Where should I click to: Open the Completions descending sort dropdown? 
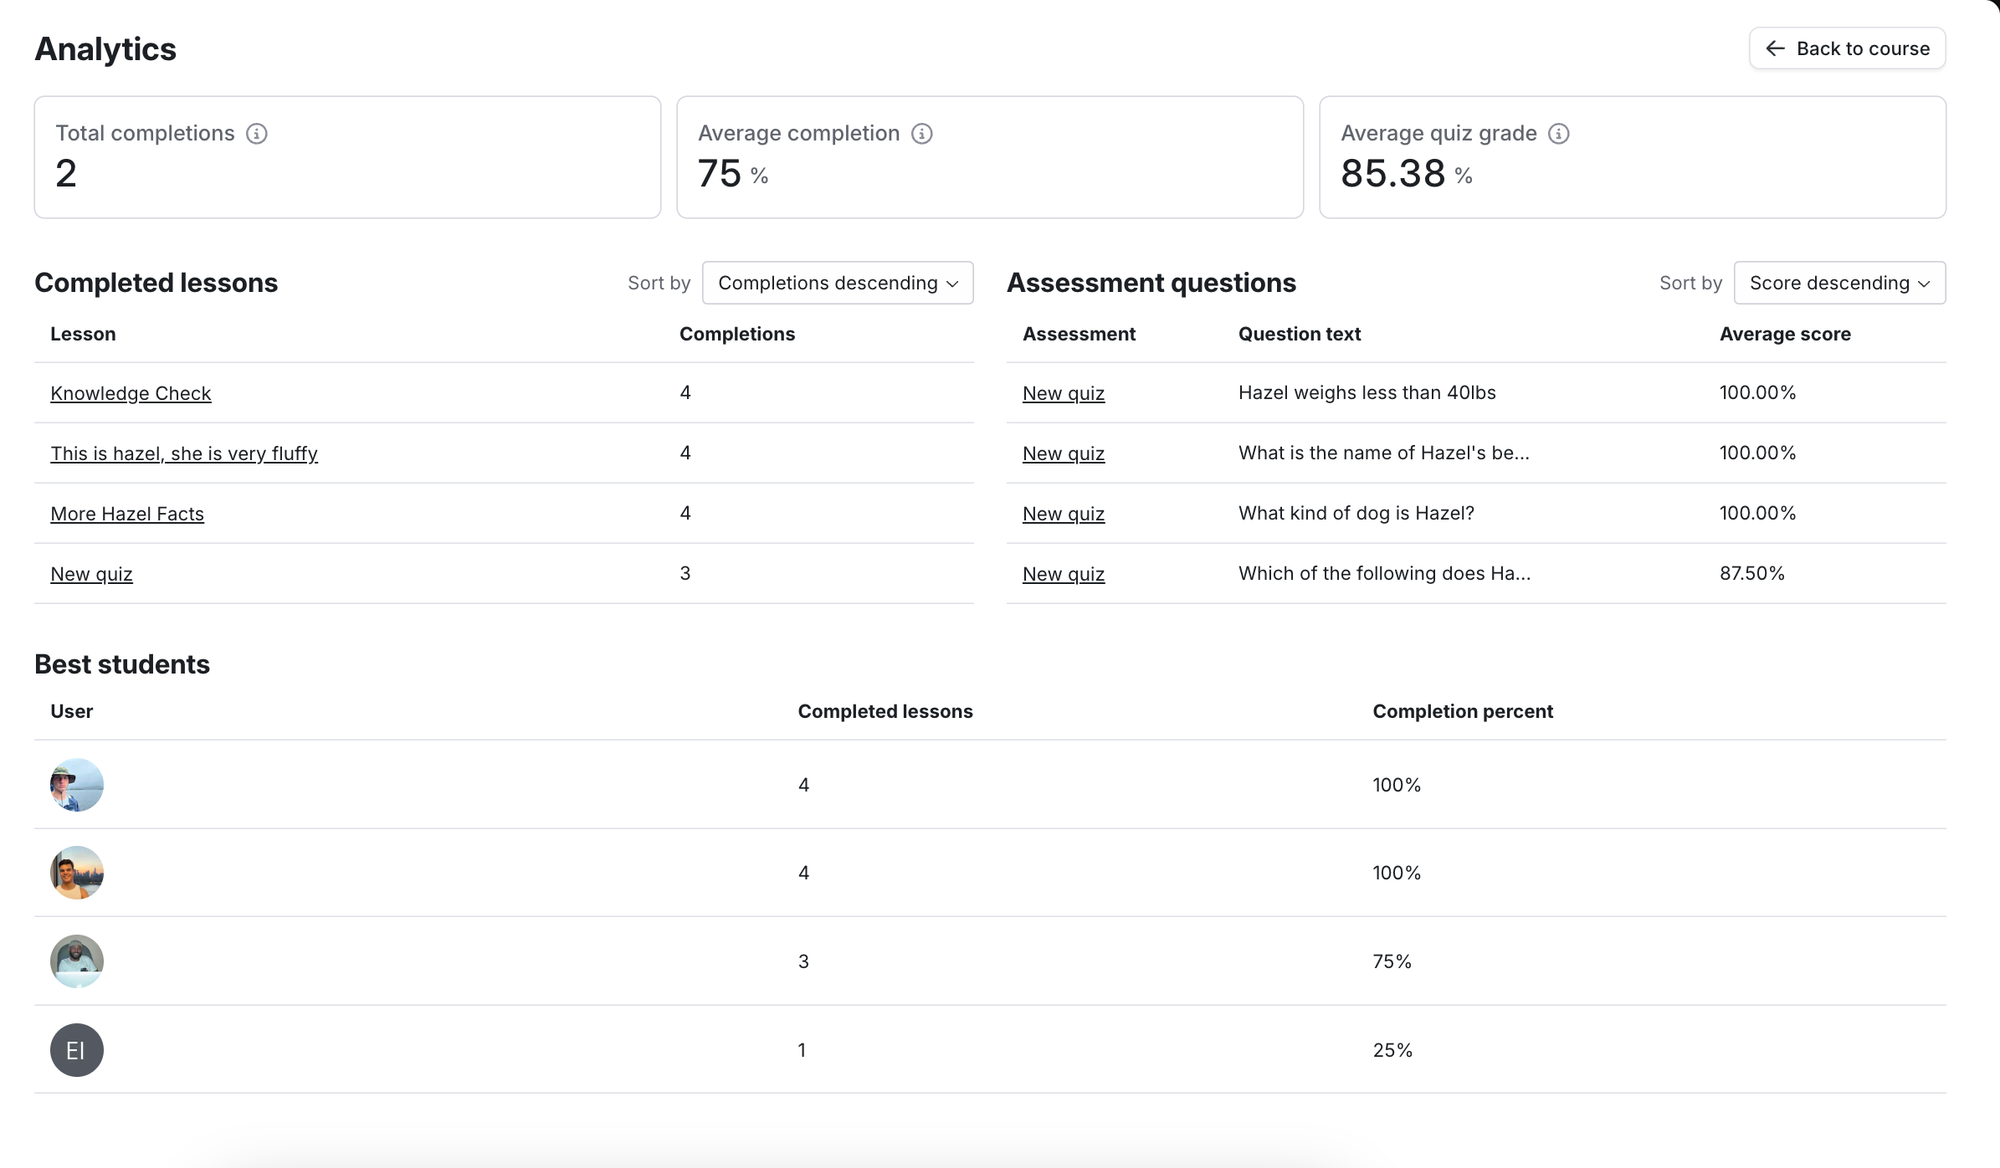(837, 283)
